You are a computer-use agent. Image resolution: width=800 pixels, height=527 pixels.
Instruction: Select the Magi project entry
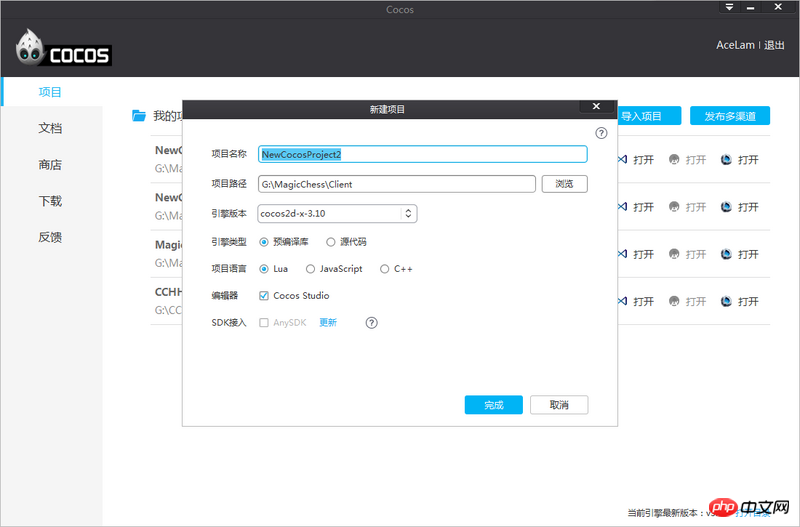pos(168,254)
